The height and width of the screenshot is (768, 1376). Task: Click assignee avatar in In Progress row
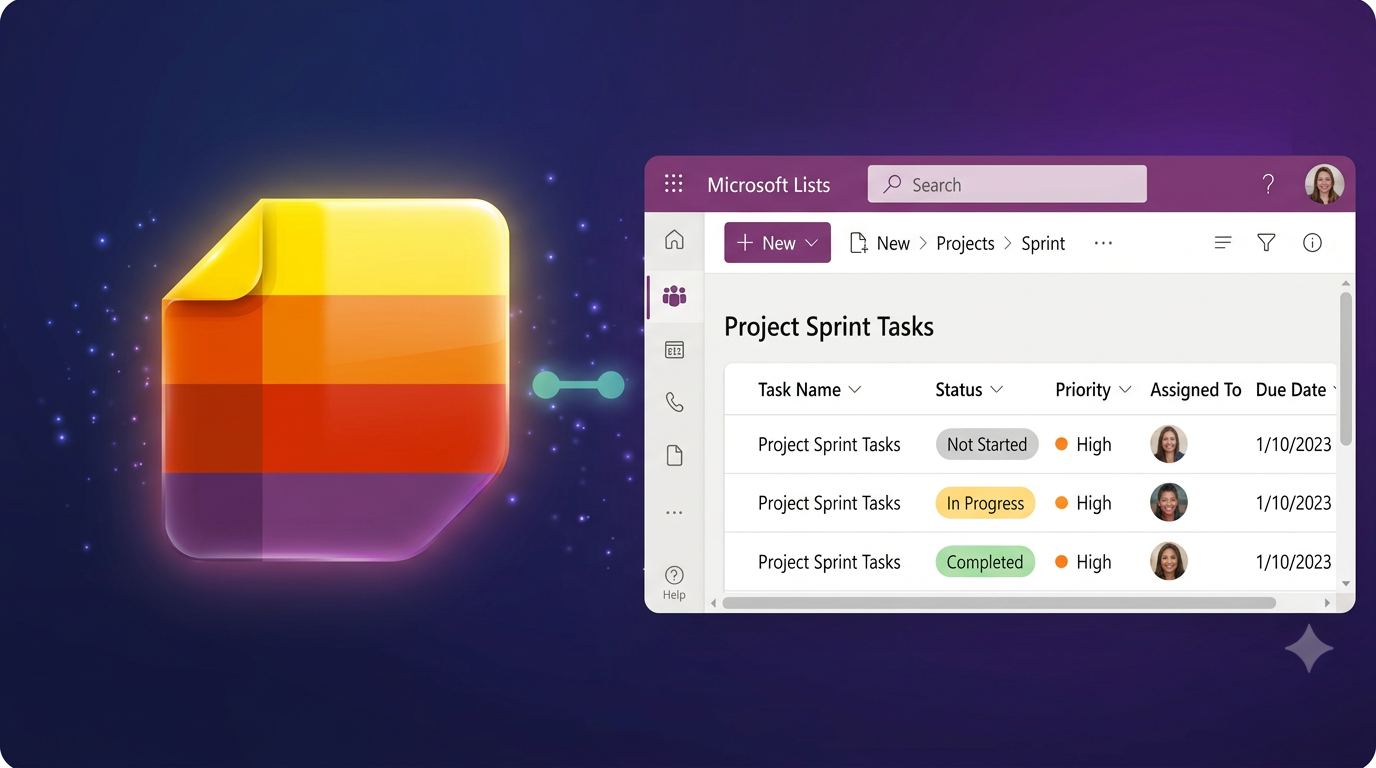click(1169, 502)
